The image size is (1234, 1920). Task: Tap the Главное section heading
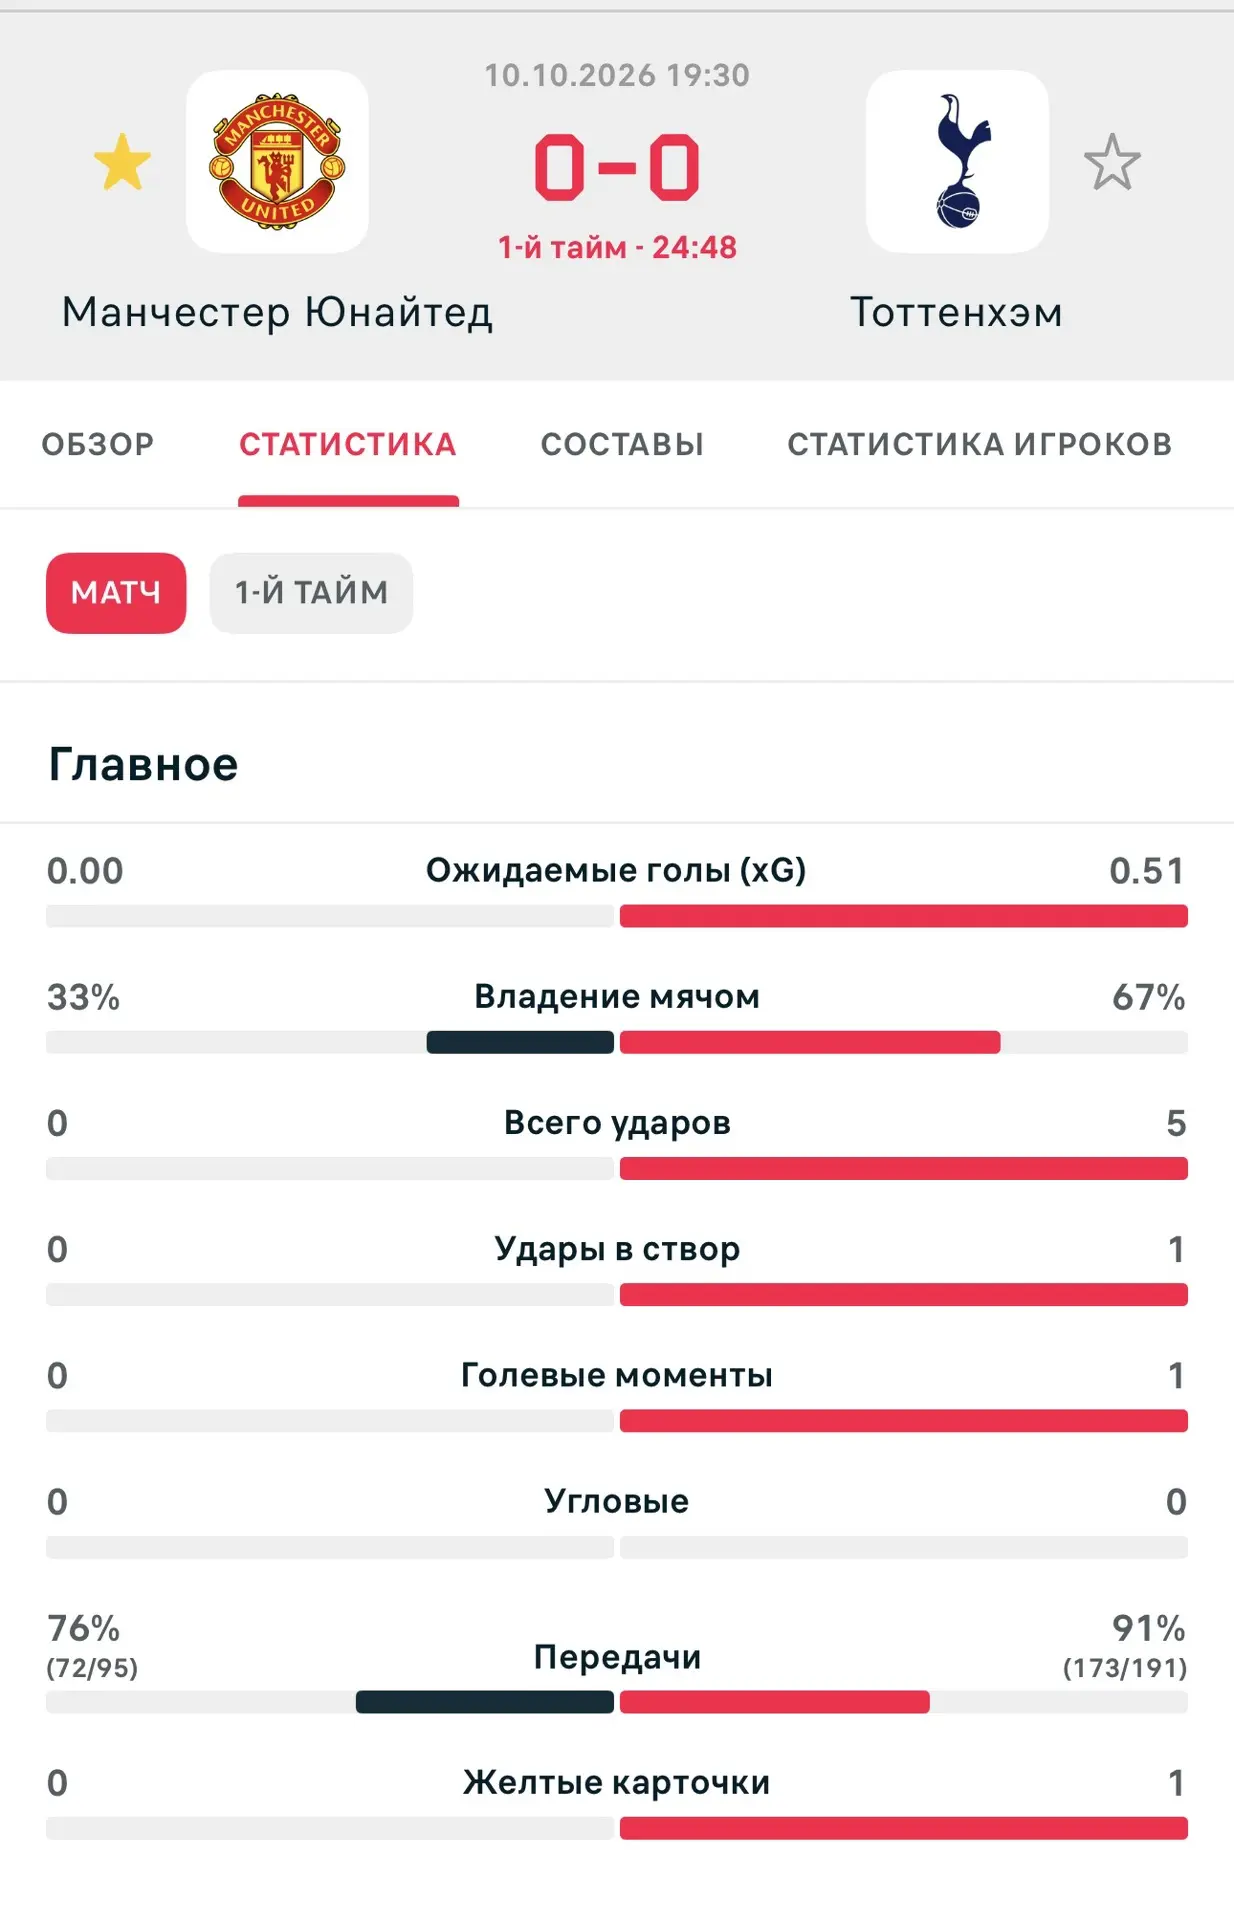[x=143, y=765]
